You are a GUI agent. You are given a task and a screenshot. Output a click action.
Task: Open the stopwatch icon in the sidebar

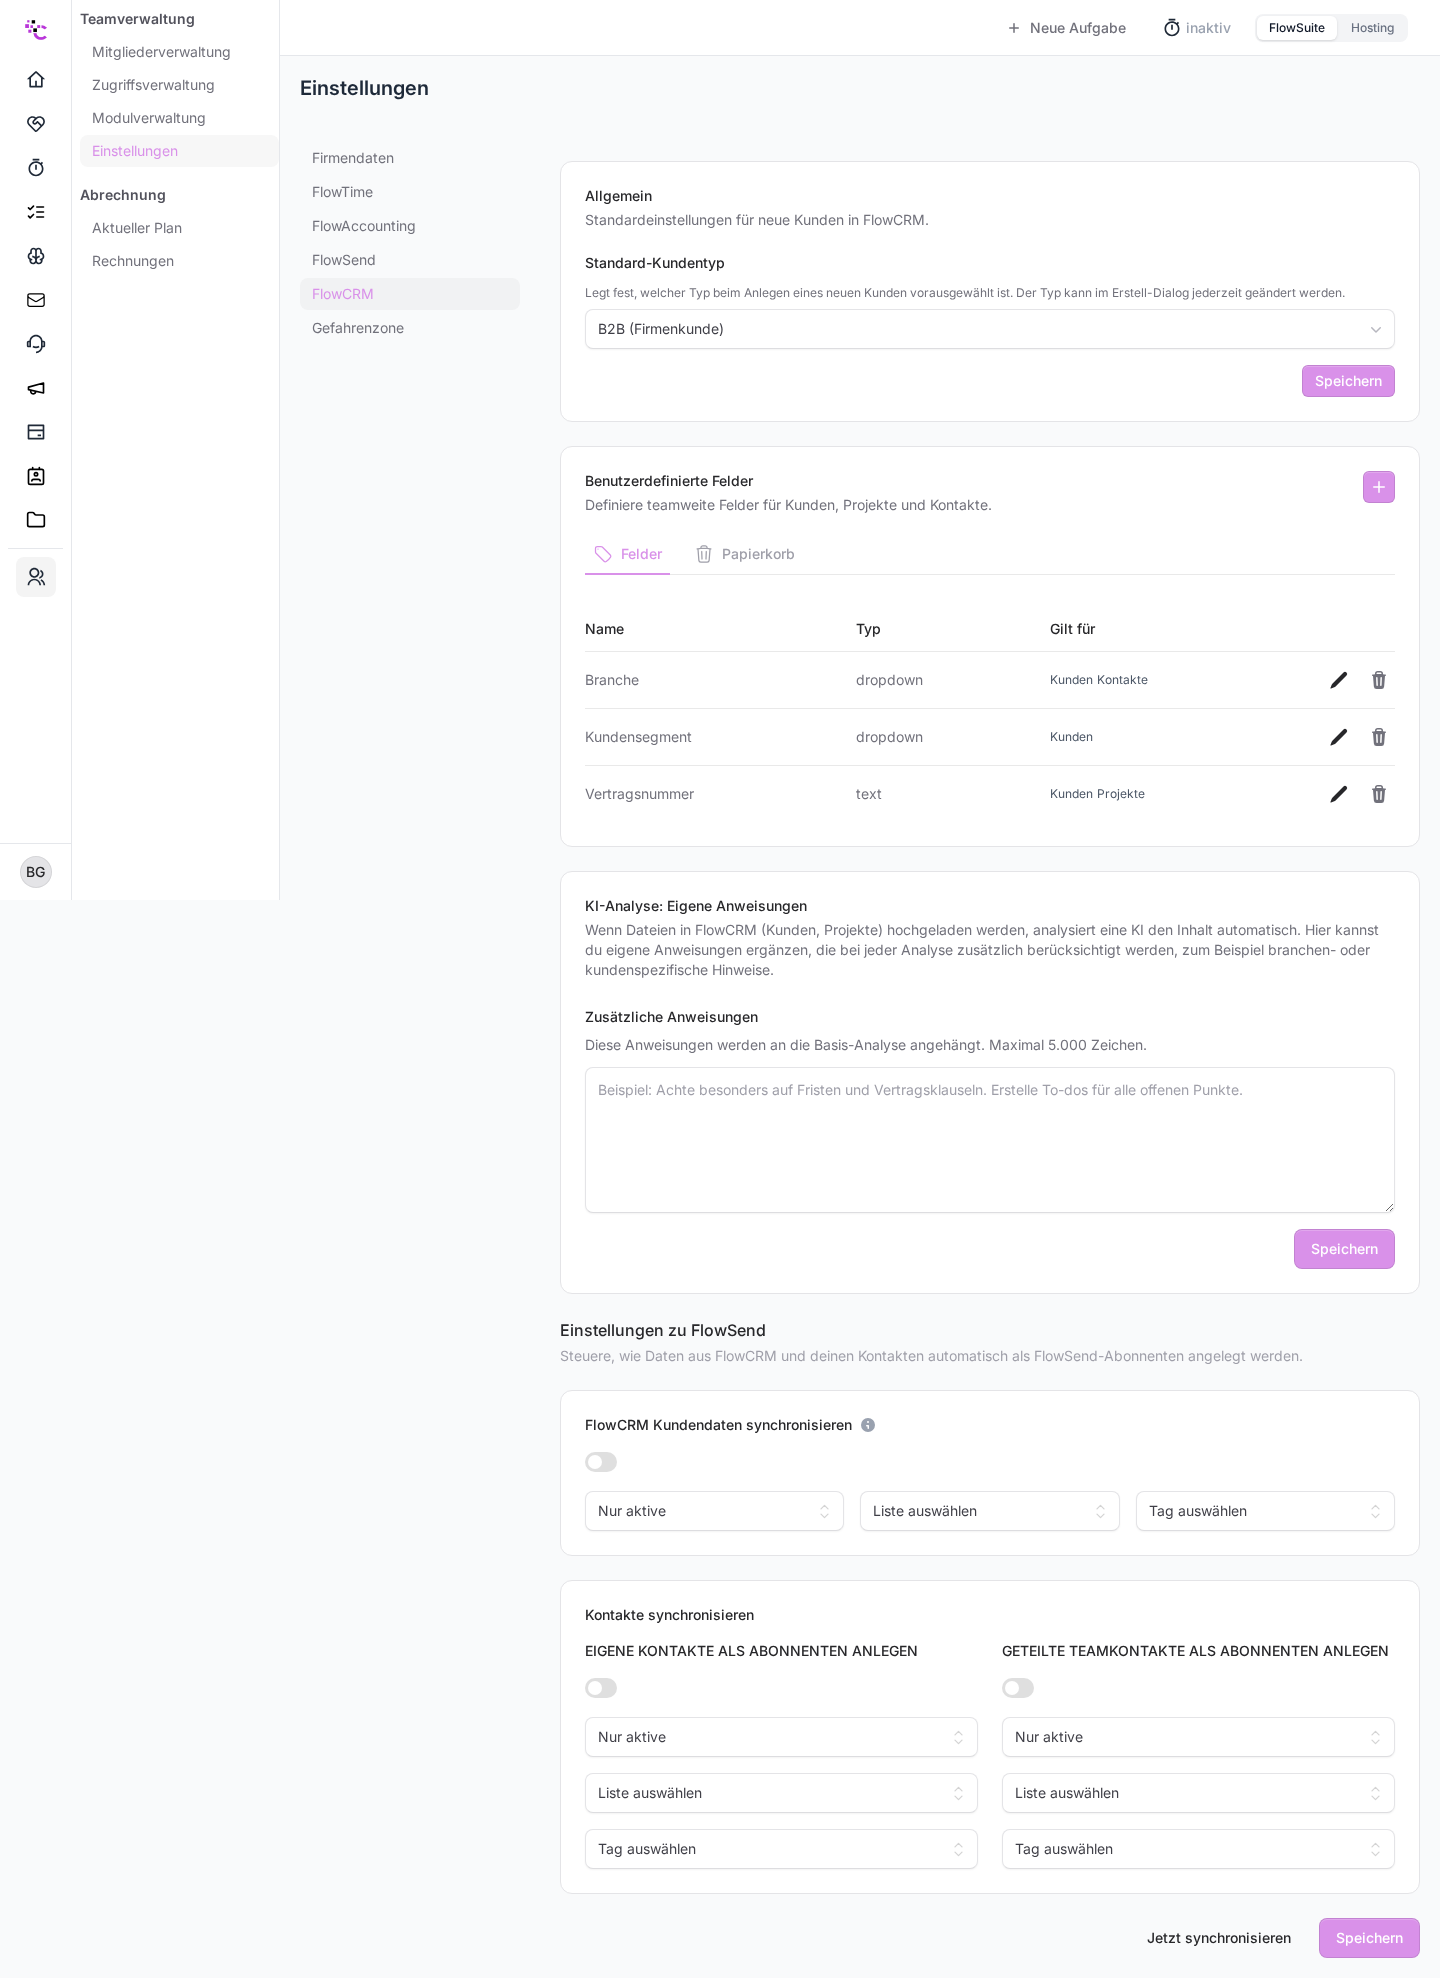click(x=36, y=167)
